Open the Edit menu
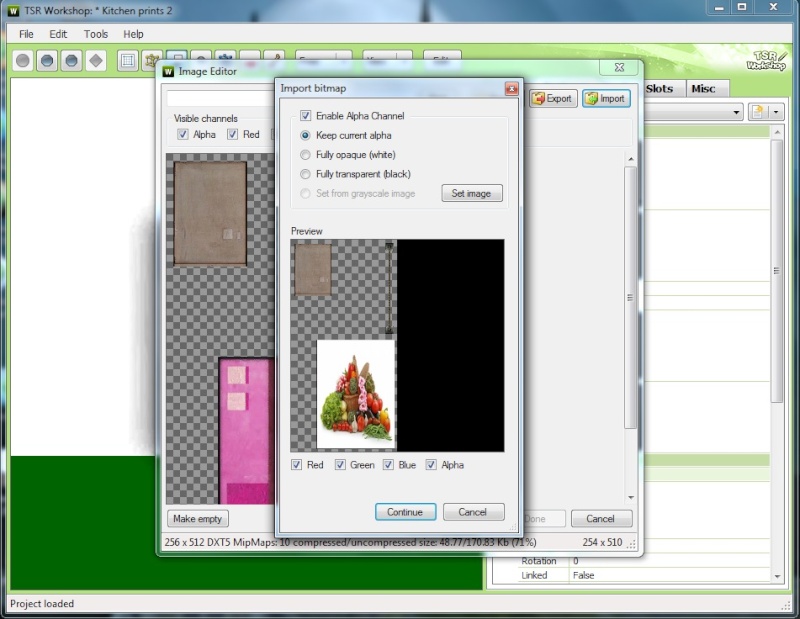 (x=58, y=34)
